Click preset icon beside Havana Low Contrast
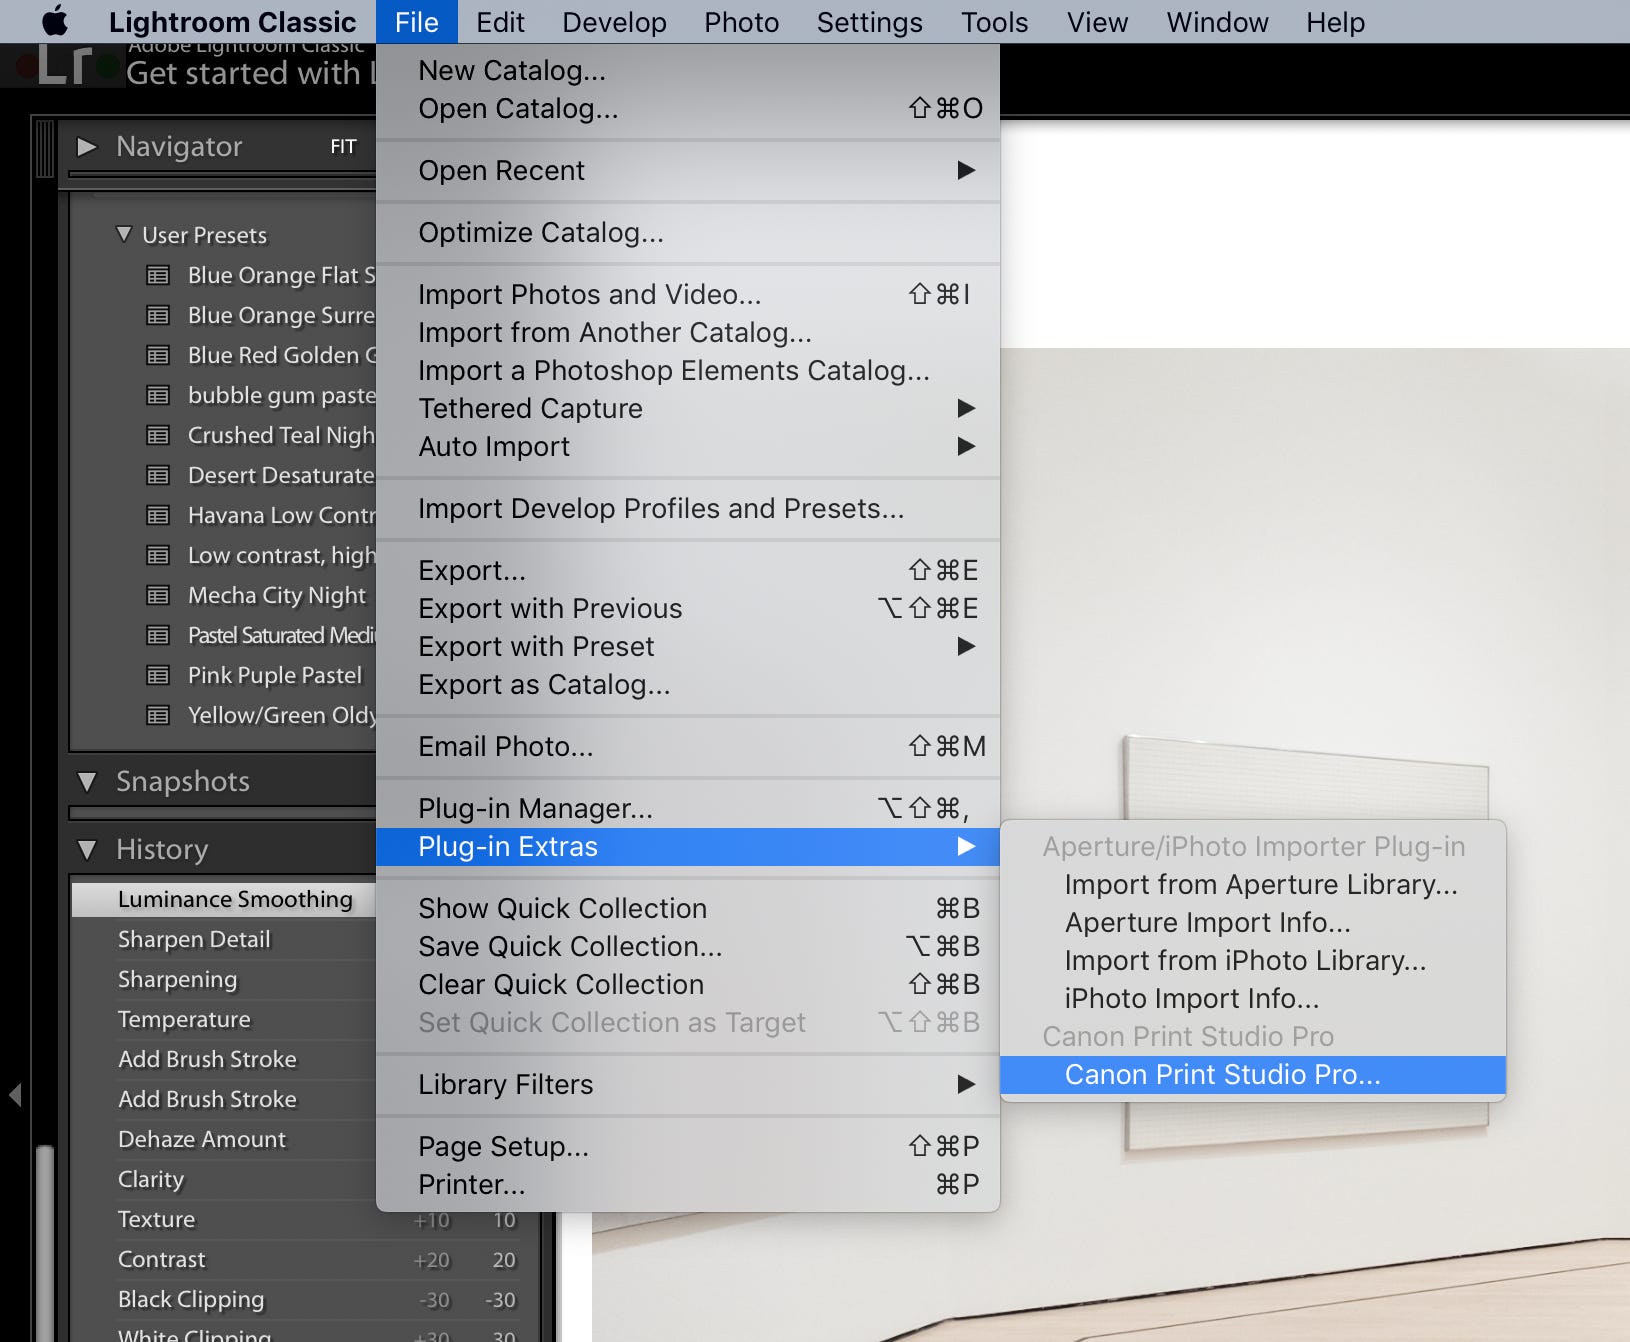Screen dimensions: 1630x1342 (x=158, y=515)
